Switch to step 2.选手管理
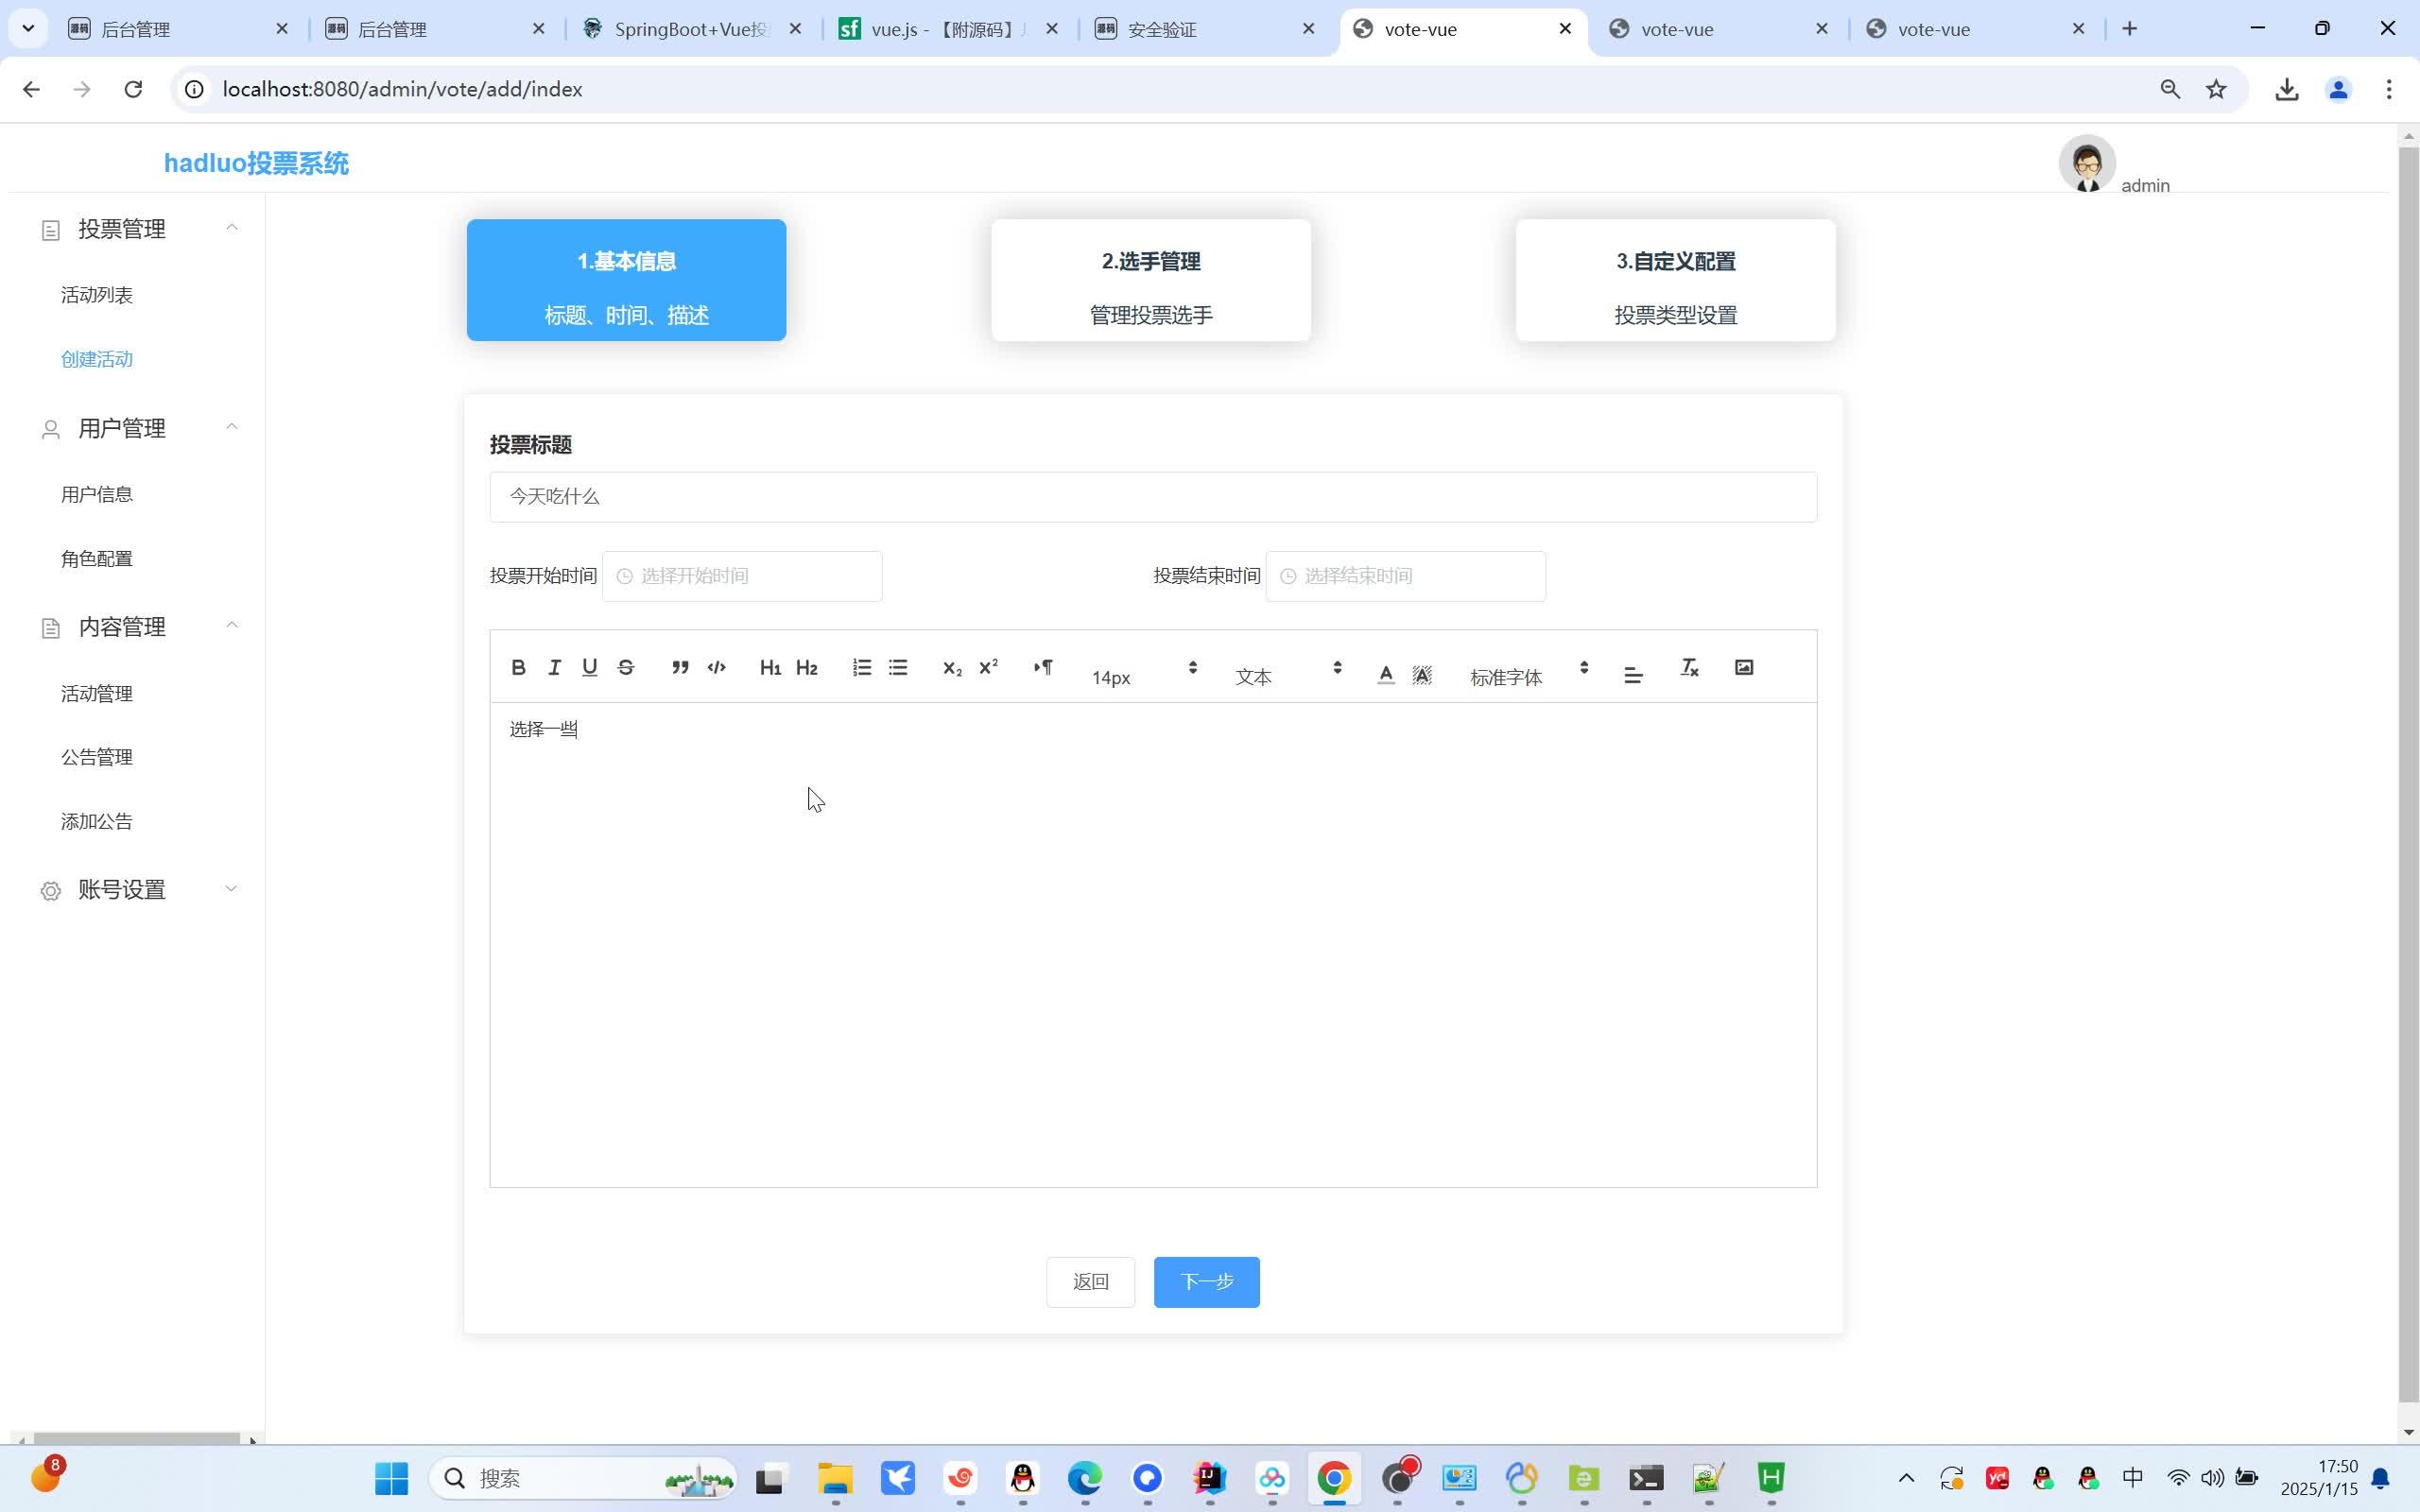The width and height of the screenshot is (2420, 1512). tap(1150, 280)
